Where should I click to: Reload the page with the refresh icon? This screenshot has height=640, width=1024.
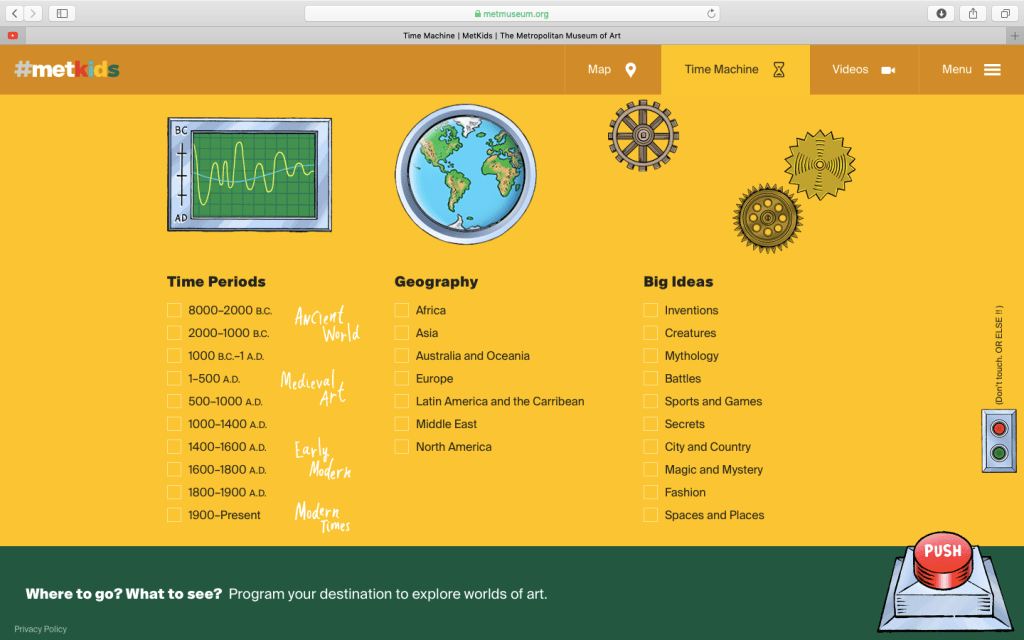pos(711,14)
